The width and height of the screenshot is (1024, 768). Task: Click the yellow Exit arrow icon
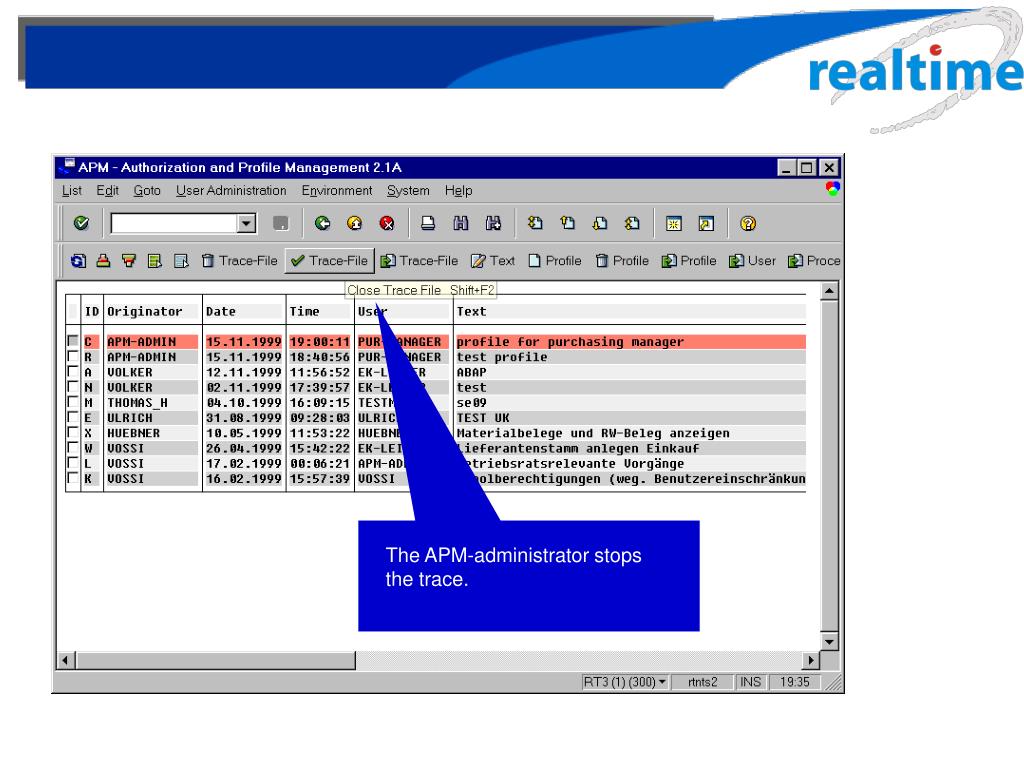[x=355, y=223]
